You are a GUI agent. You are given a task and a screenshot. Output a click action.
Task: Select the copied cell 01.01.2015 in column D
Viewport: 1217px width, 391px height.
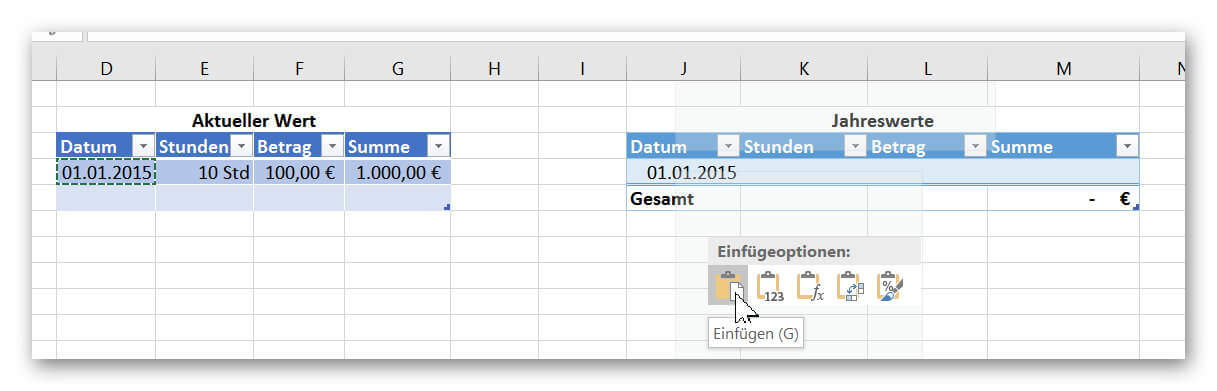[x=106, y=172]
